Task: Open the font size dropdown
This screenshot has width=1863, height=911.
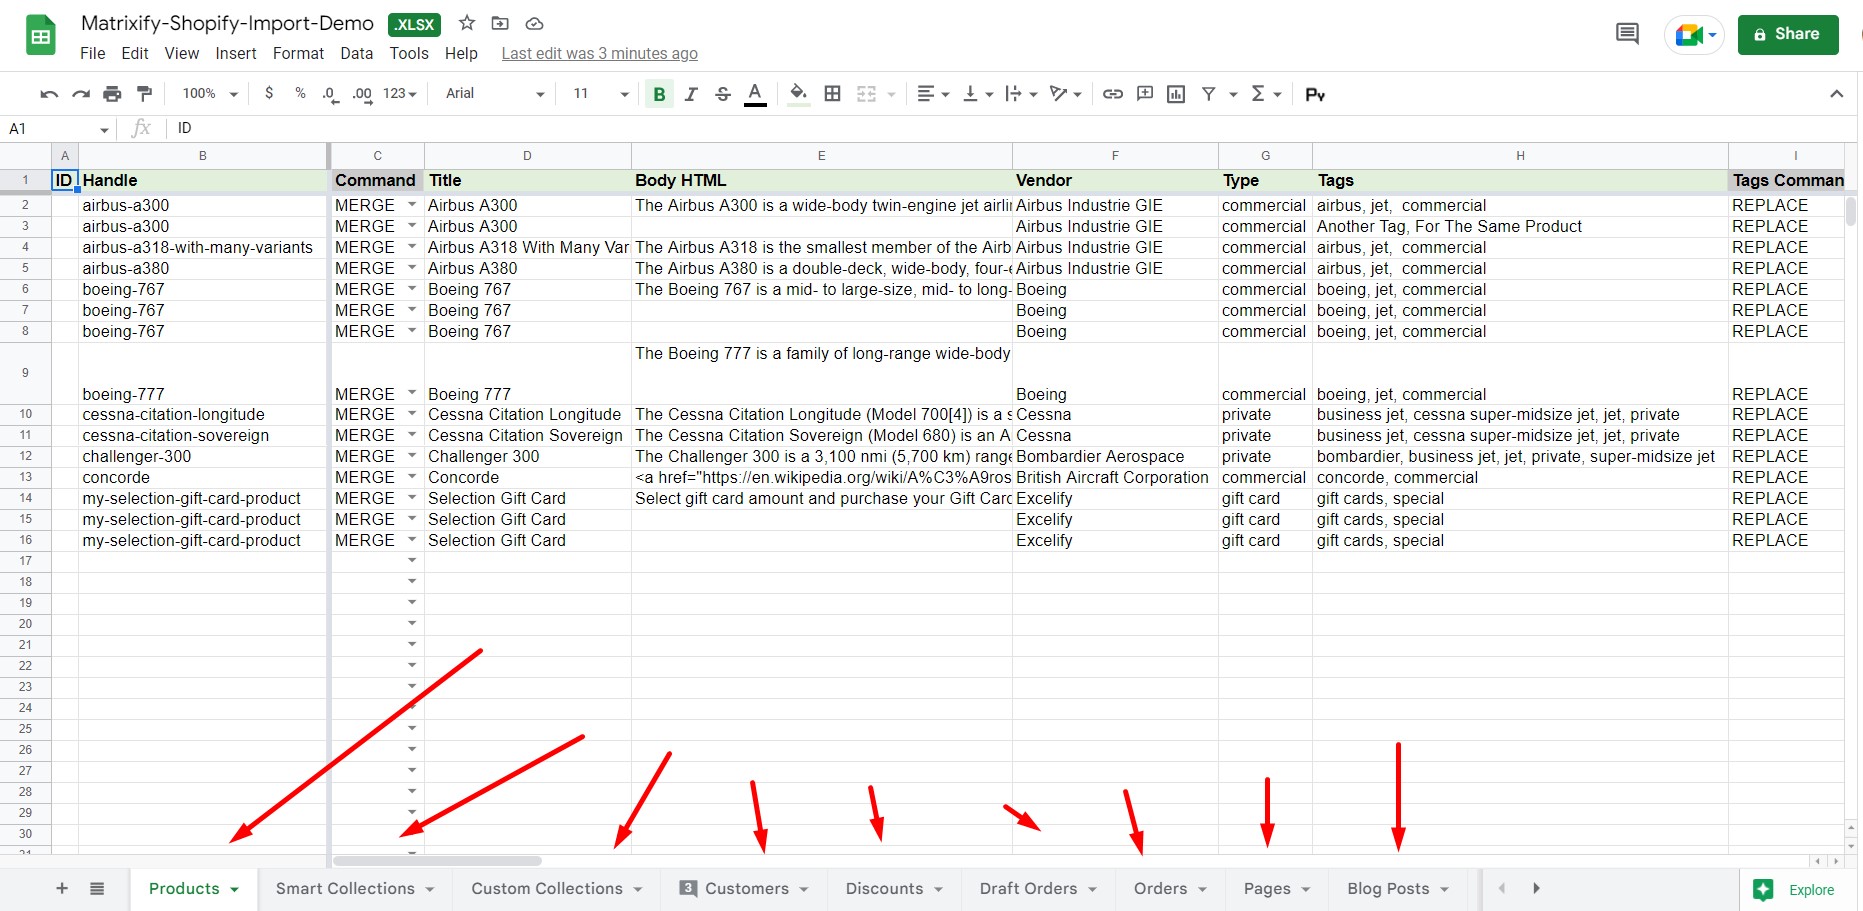Action: click(601, 94)
